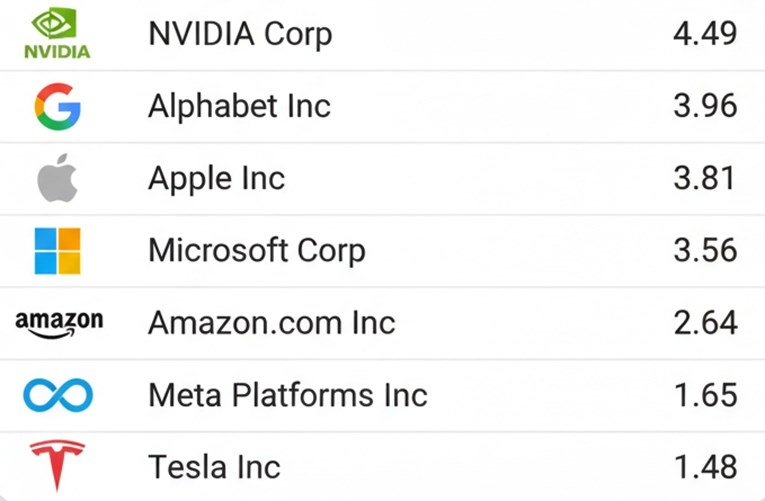The height and width of the screenshot is (501, 765).
Task: Open the Alphabet Inc holding
Action: click(x=239, y=106)
